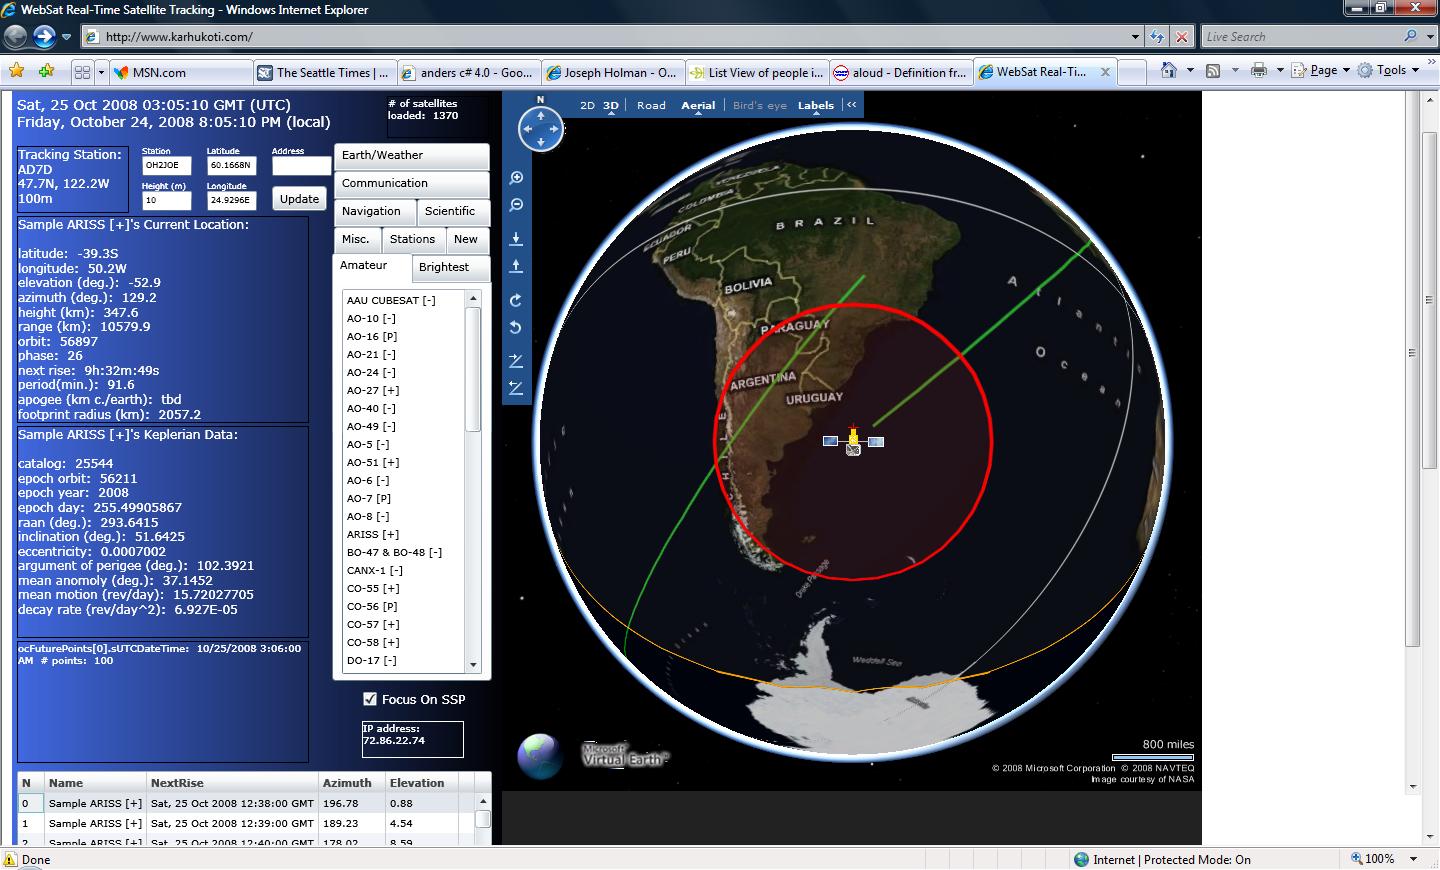Screen dimensions: 1440x870
Task: Click the Station callsign input field
Action: coord(166,165)
